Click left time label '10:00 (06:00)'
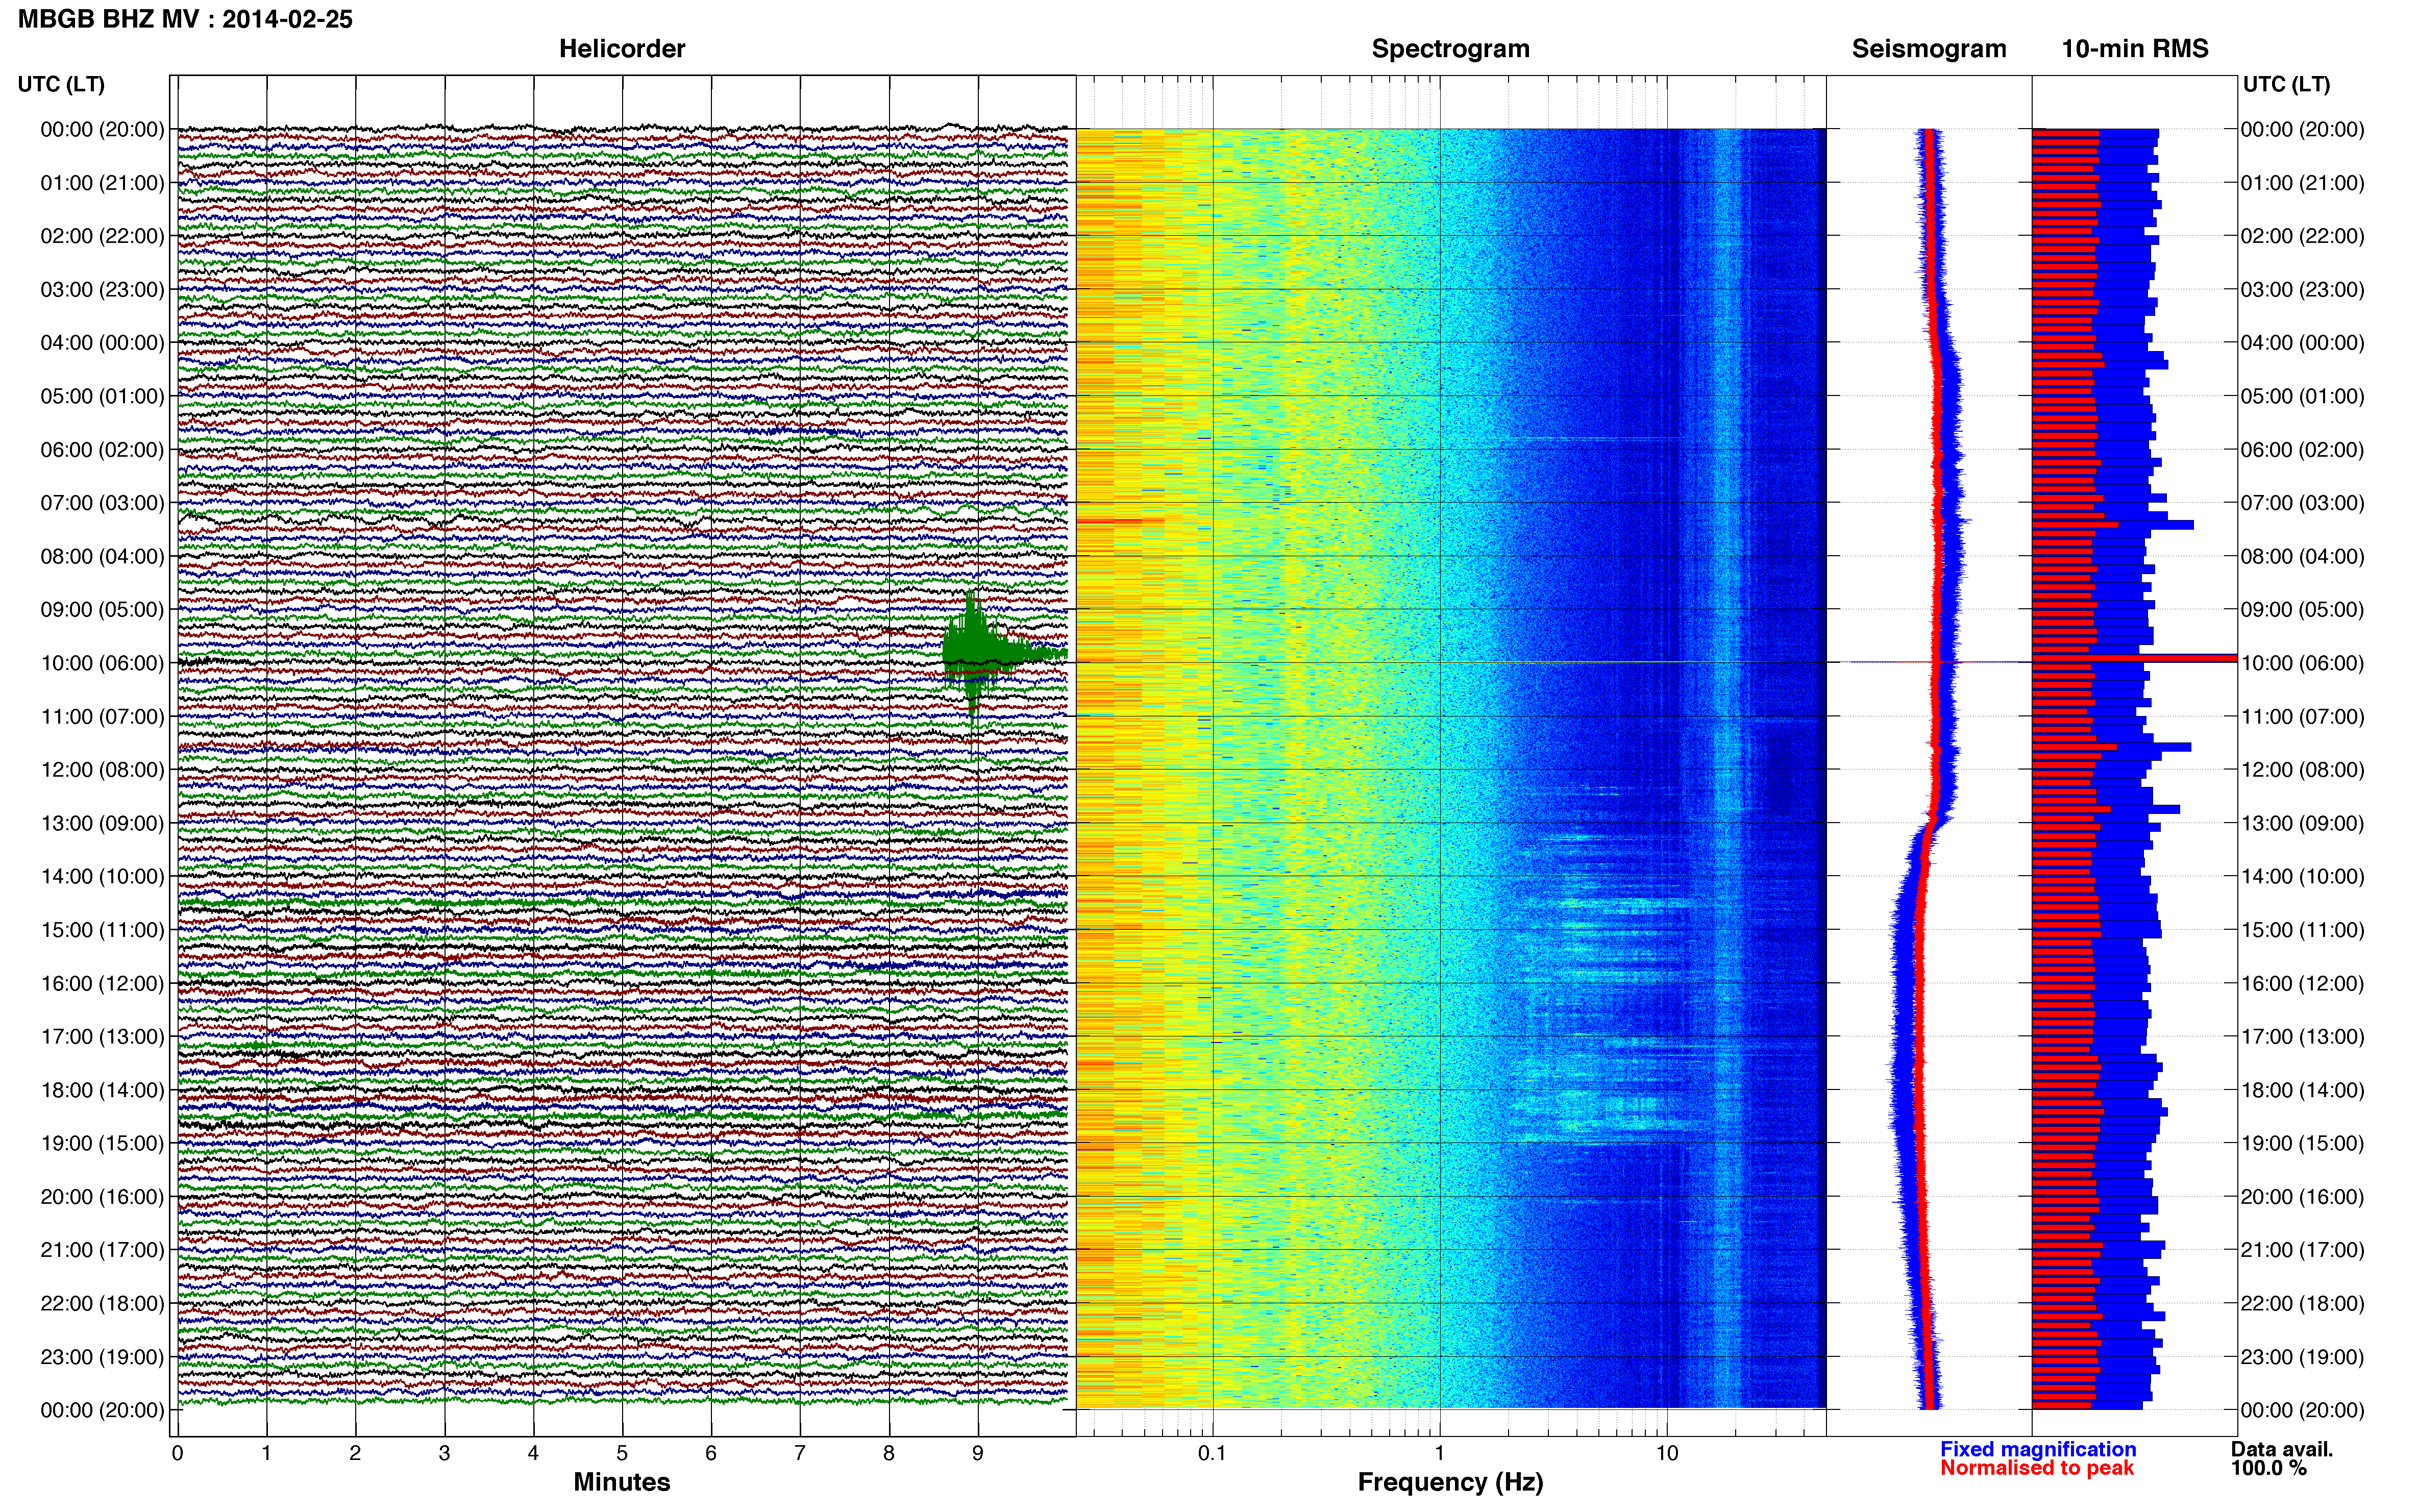This screenshot has height=1512, width=2419. click(x=102, y=663)
